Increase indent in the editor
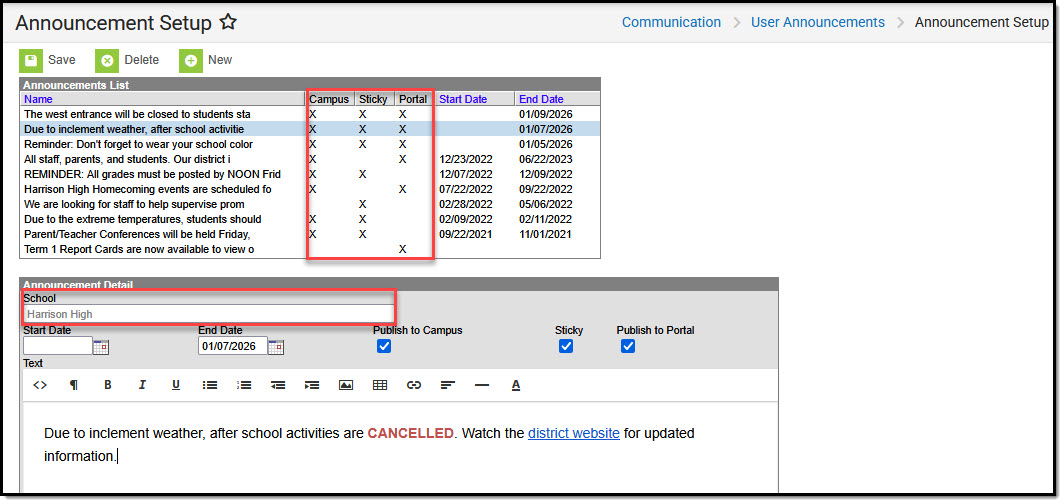1064x504 pixels. [311, 385]
